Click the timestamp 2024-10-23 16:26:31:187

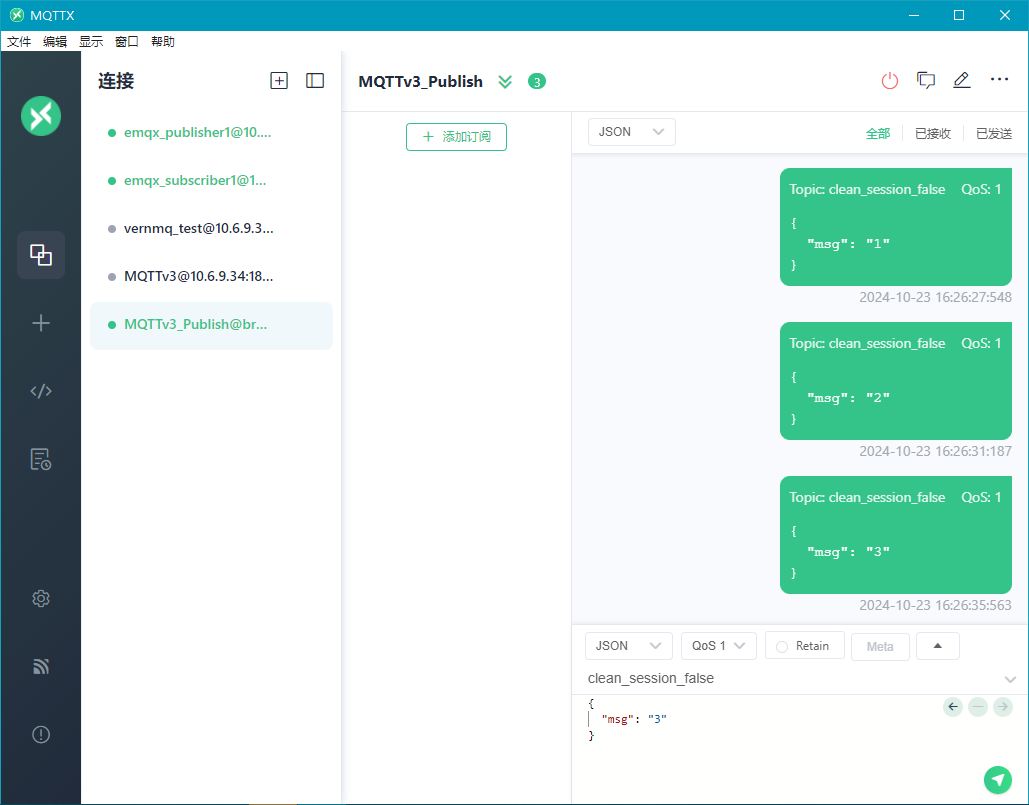point(935,451)
